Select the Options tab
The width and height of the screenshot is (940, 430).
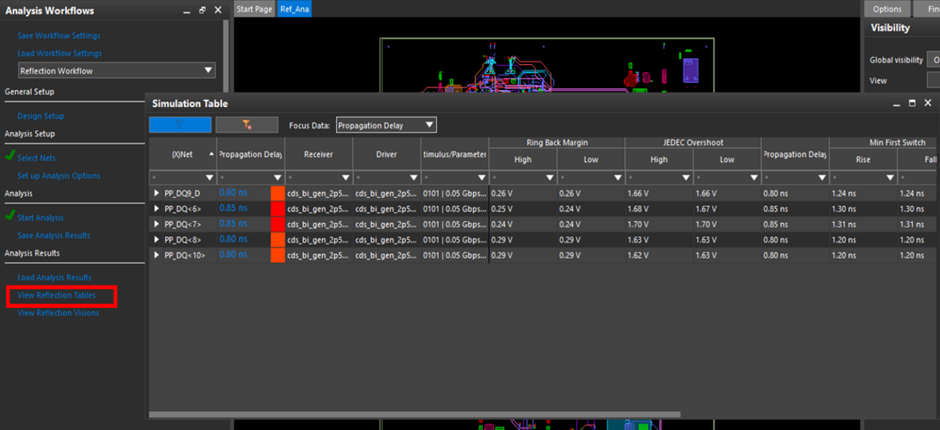point(887,9)
